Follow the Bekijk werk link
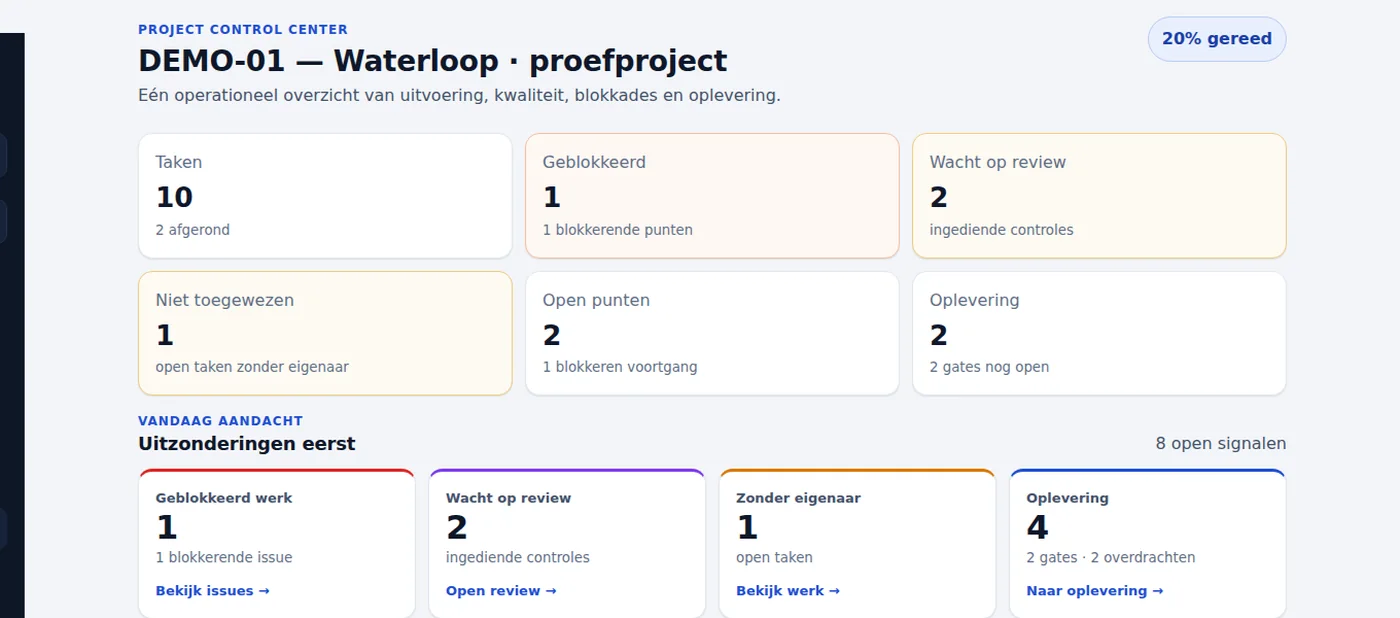This screenshot has height=618, width=1400. [788, 591]
